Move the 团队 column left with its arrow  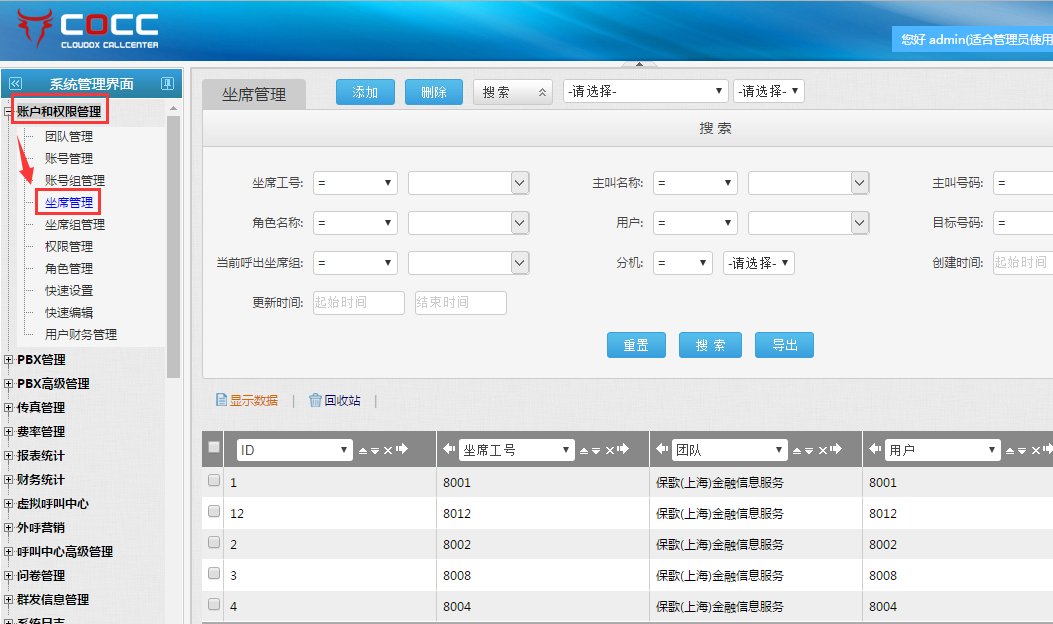click(662, 450)
